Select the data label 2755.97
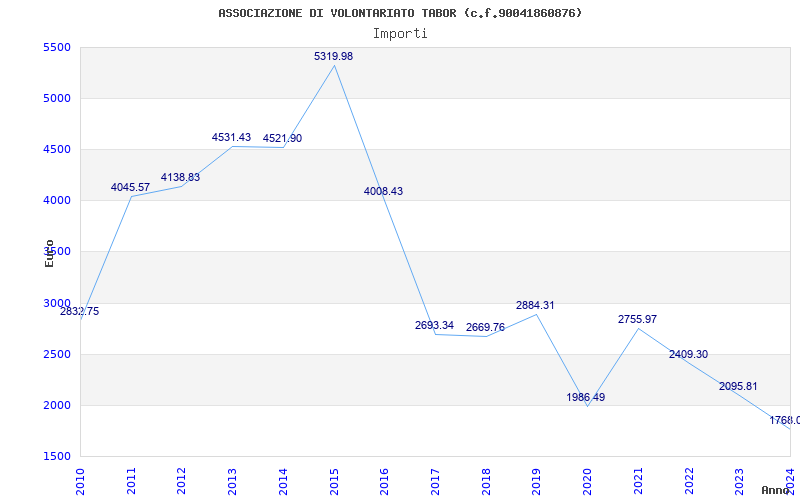The height and width of the screenshot is (500, 800). click(x=637, y=319)
